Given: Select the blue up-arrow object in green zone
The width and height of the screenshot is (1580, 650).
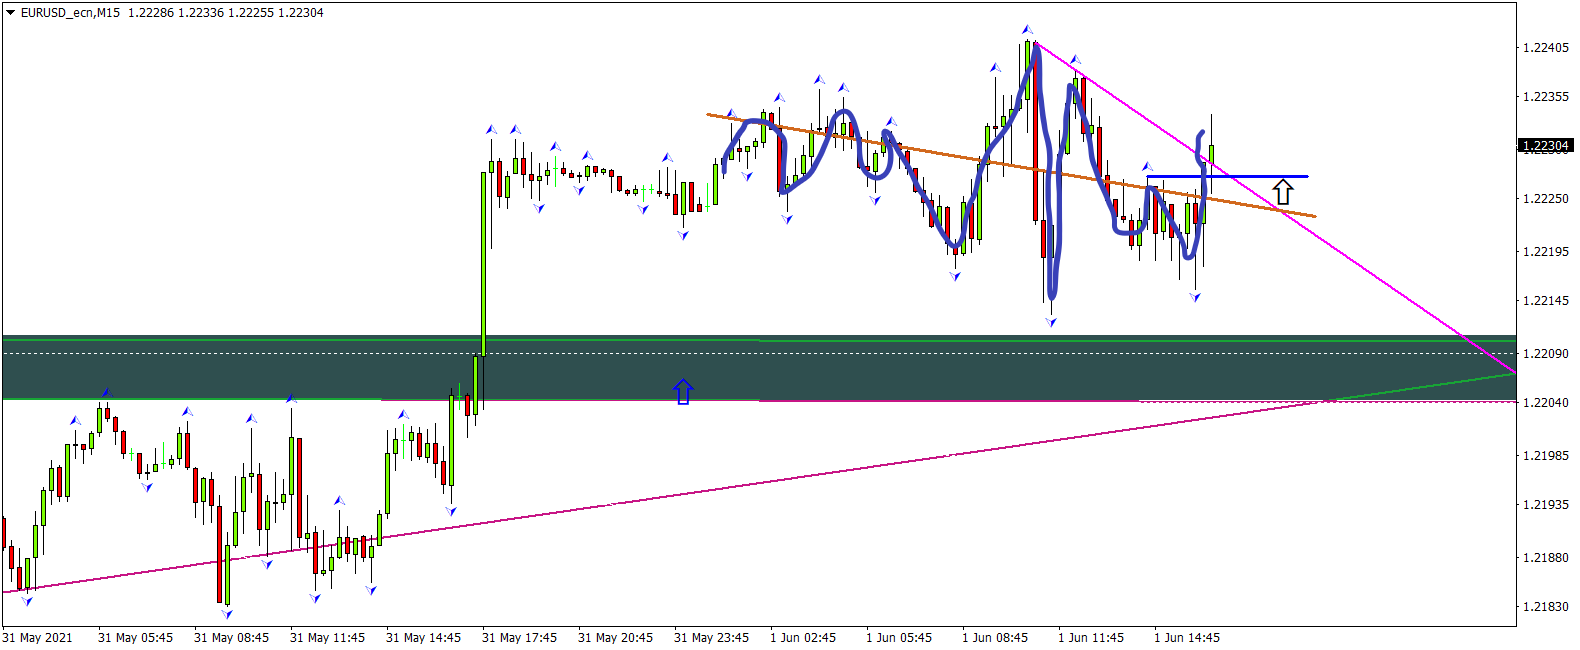Looking at the screenshot, I should 683,391.
